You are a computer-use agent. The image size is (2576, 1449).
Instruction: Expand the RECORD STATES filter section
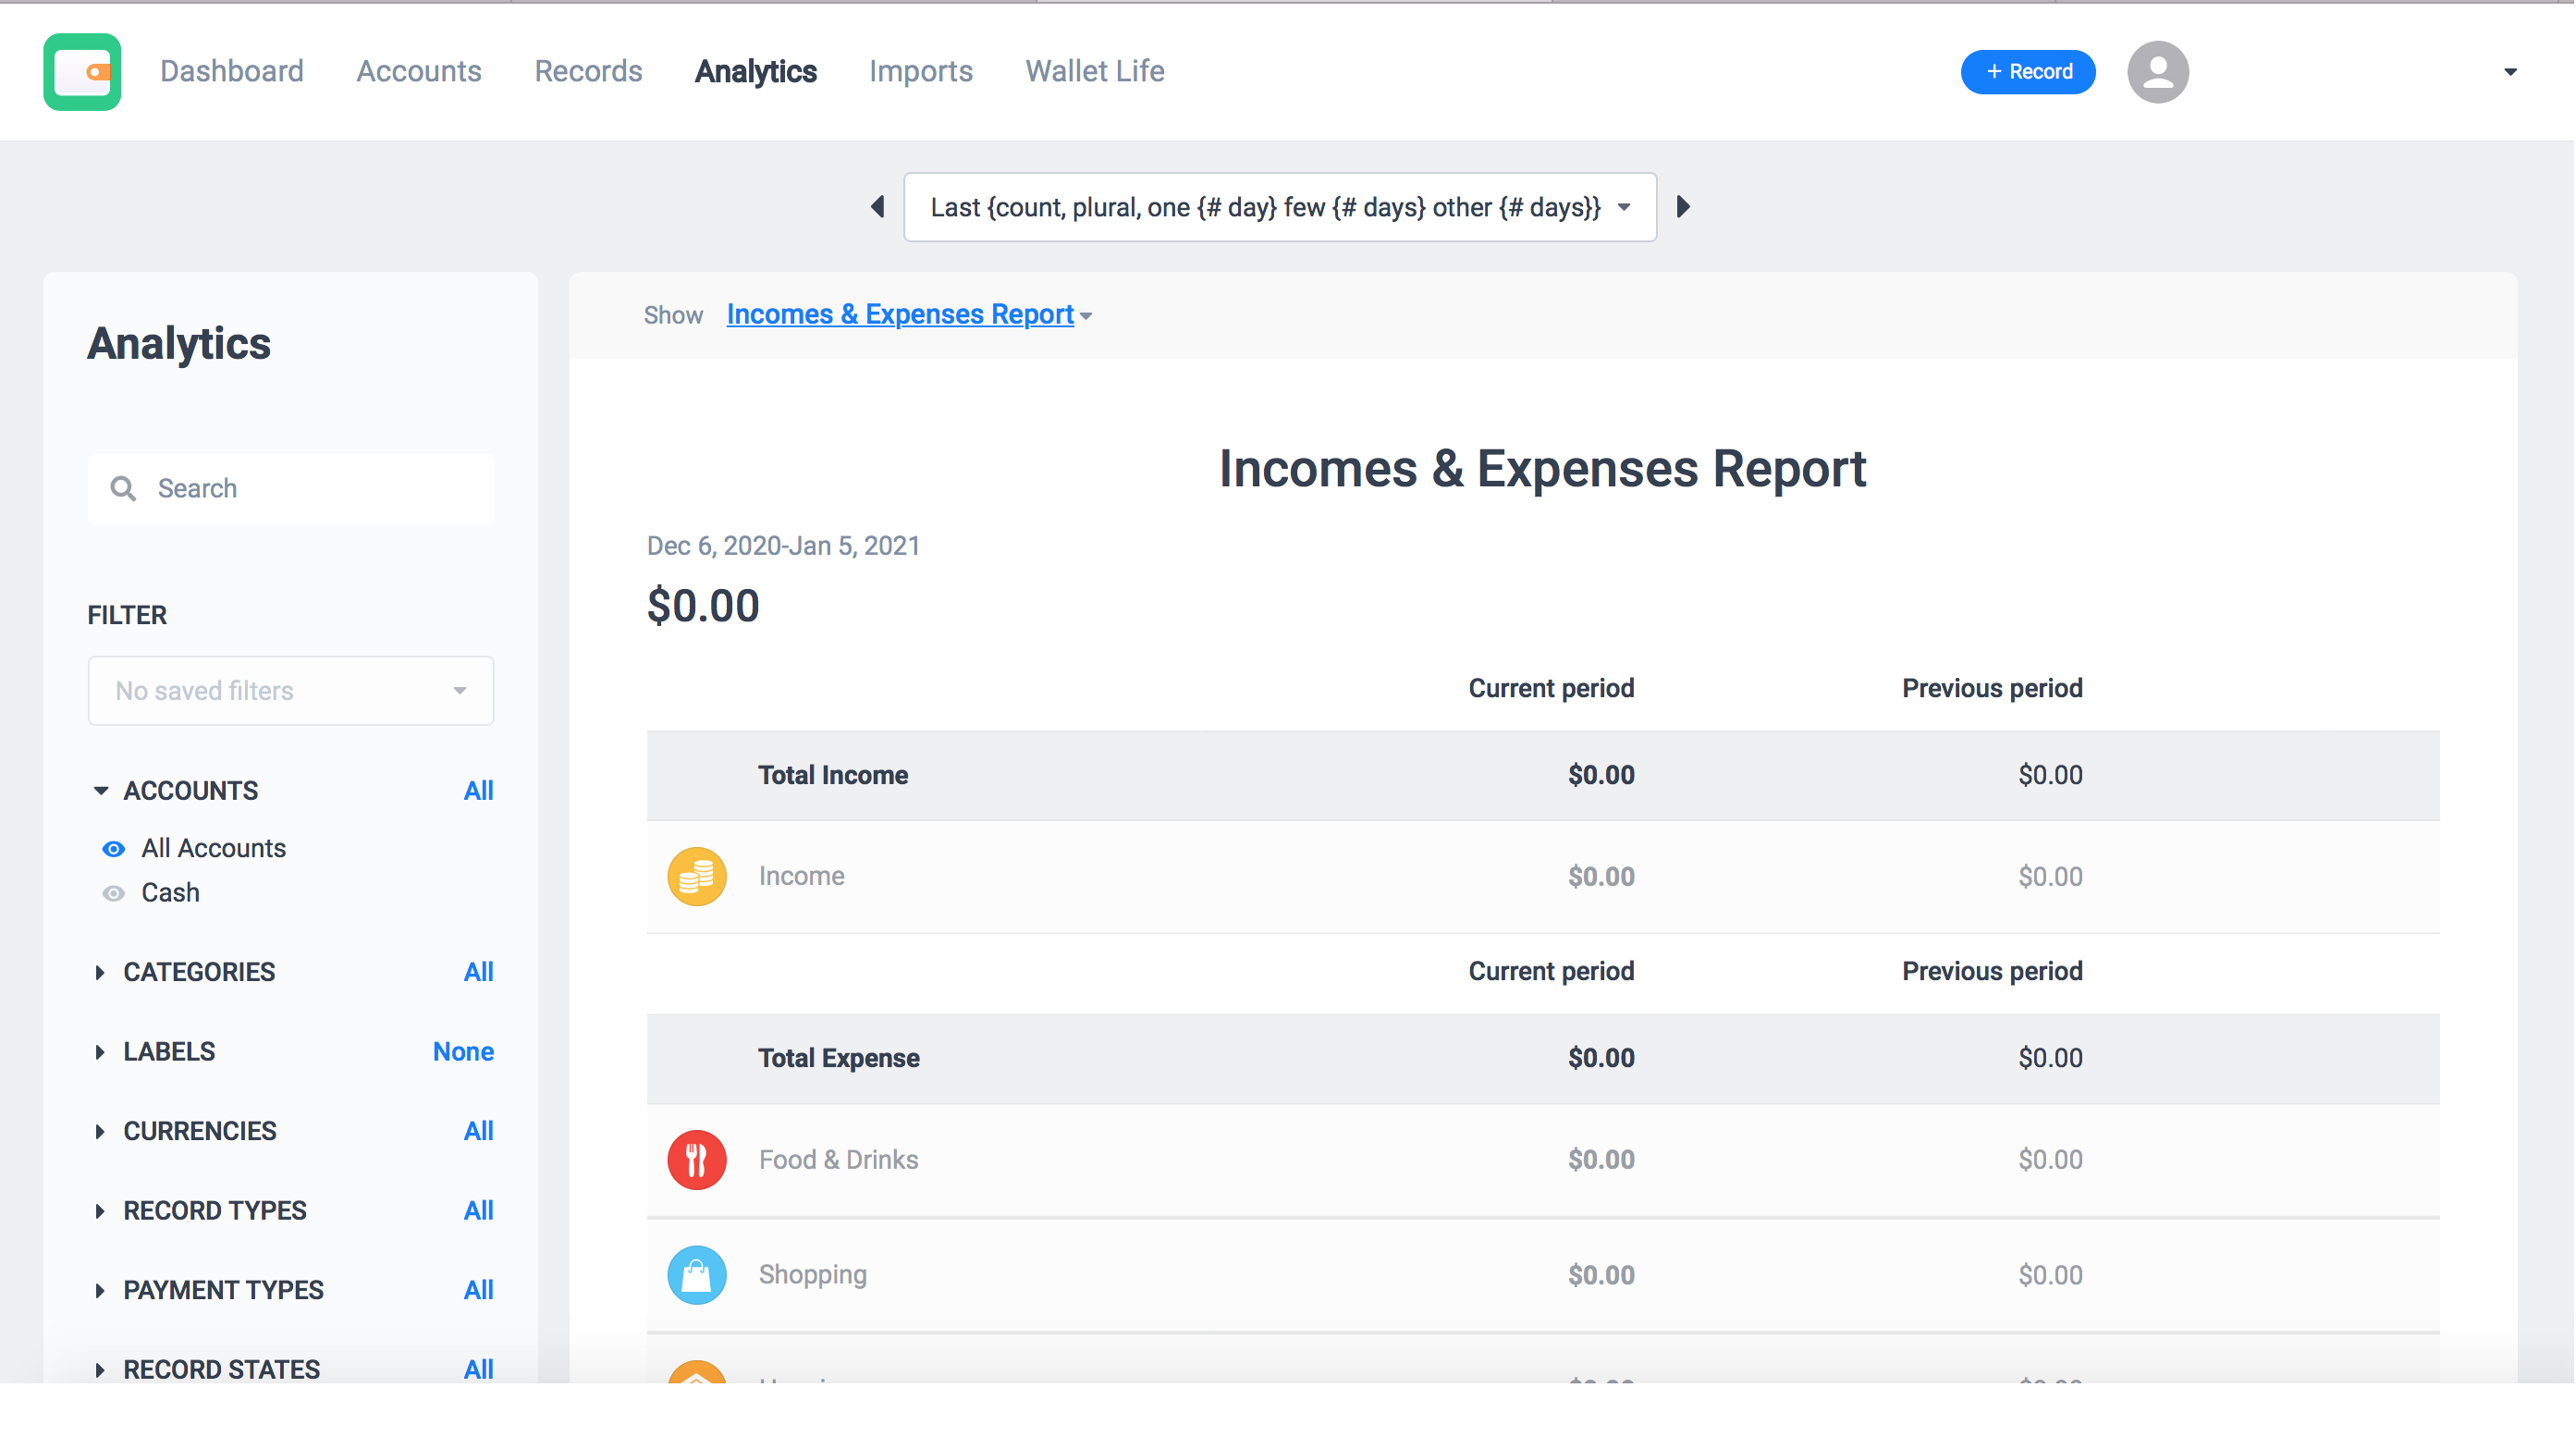point(100,1369)
